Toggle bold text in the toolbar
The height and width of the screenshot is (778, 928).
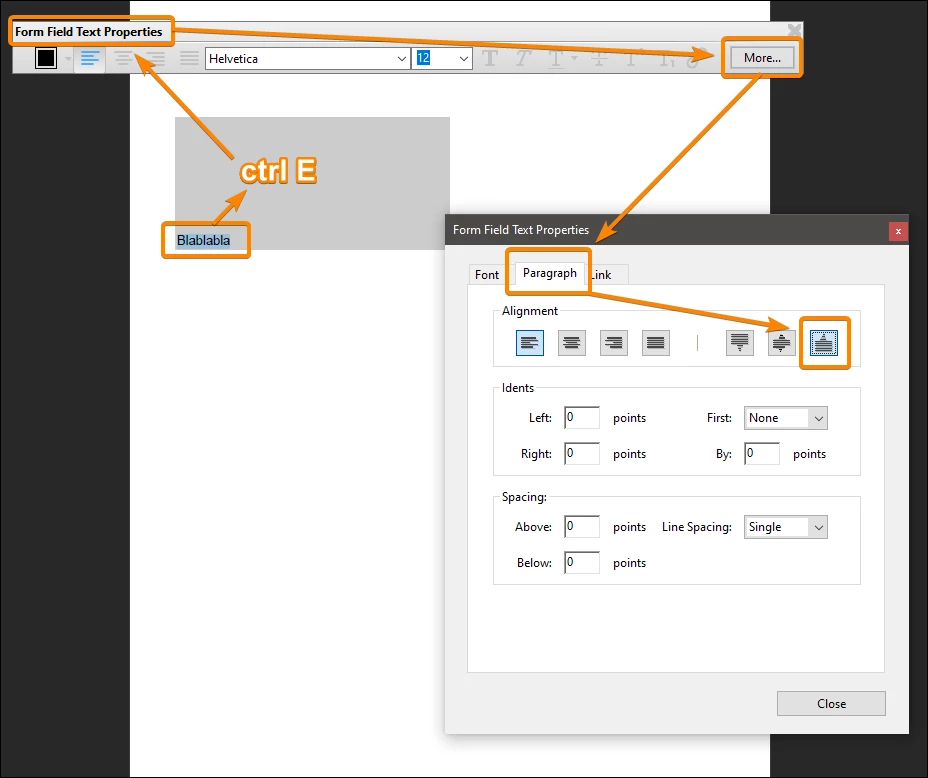point(489,59)
